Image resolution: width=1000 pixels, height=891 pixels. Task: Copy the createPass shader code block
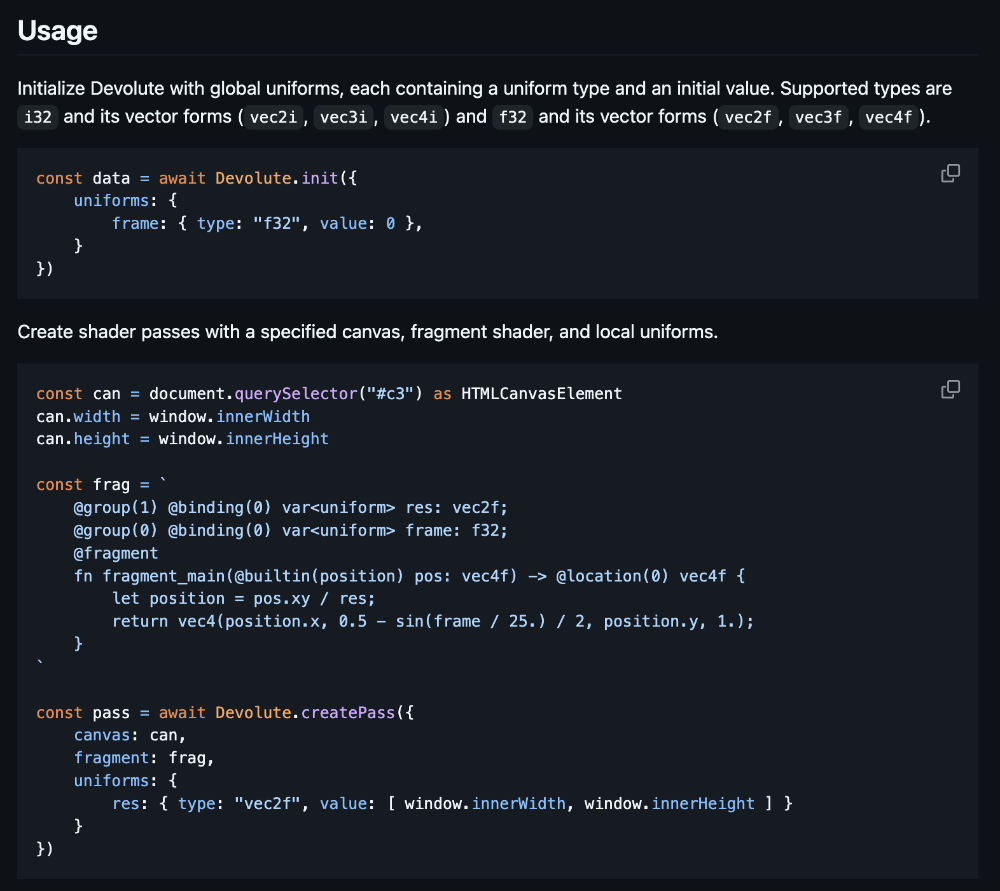tap(950, 389)
